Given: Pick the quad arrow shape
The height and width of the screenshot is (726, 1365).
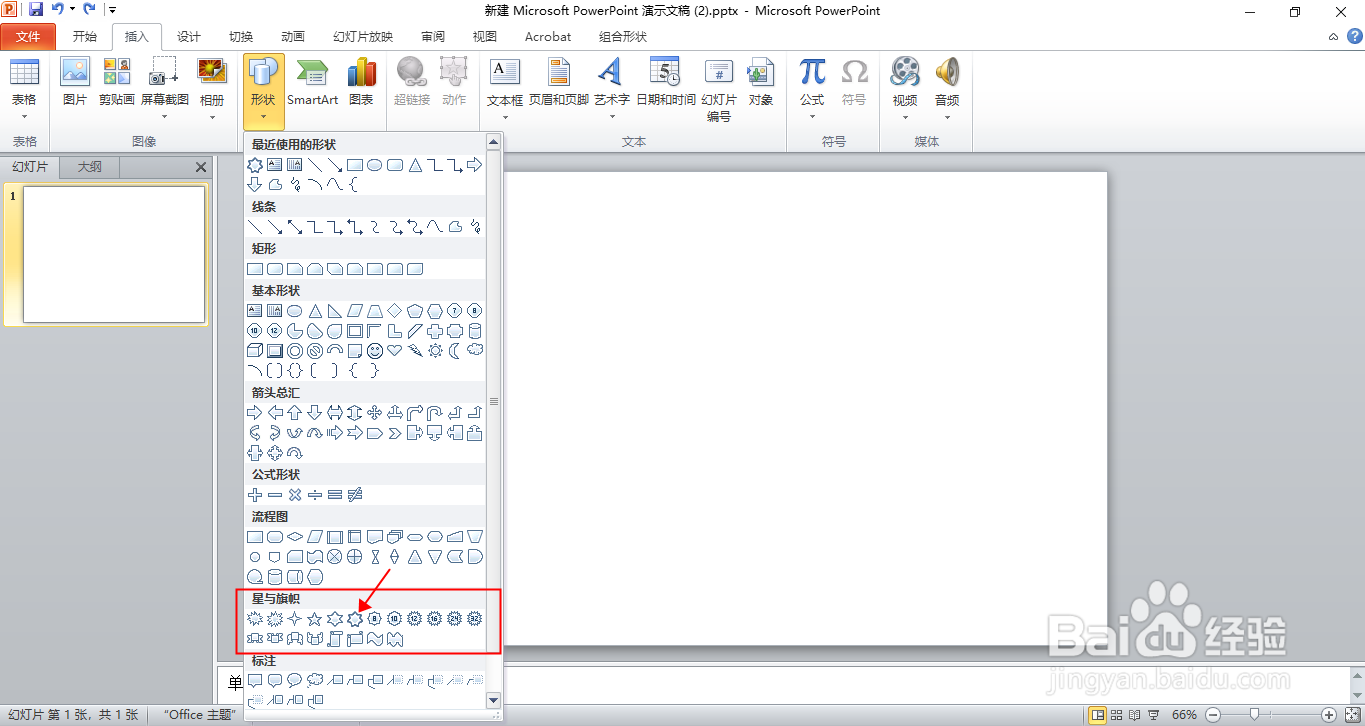Looking at the screenshot, I should [375, 413].
